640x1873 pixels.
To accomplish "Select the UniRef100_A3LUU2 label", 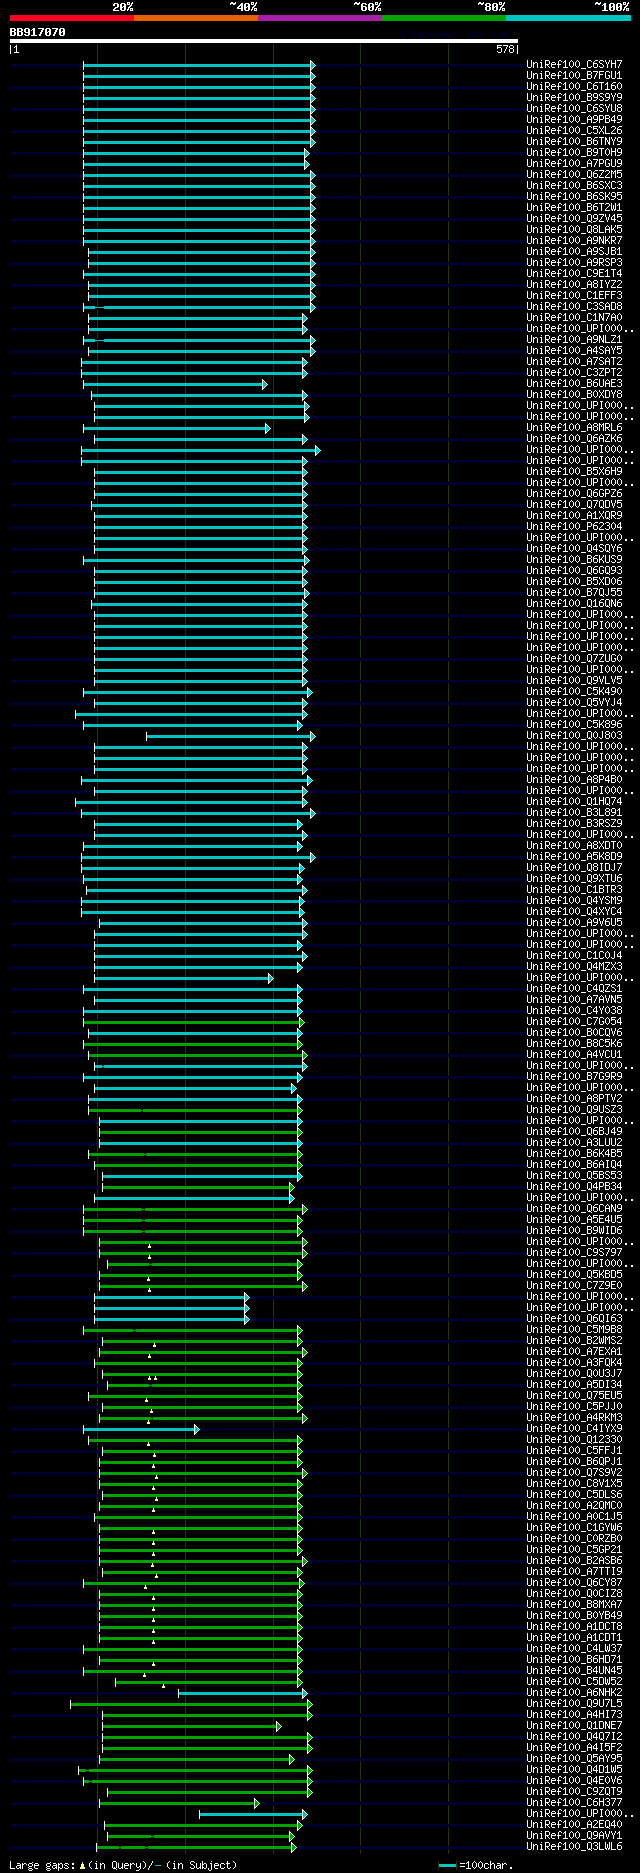I will (x=574, y=1143).
